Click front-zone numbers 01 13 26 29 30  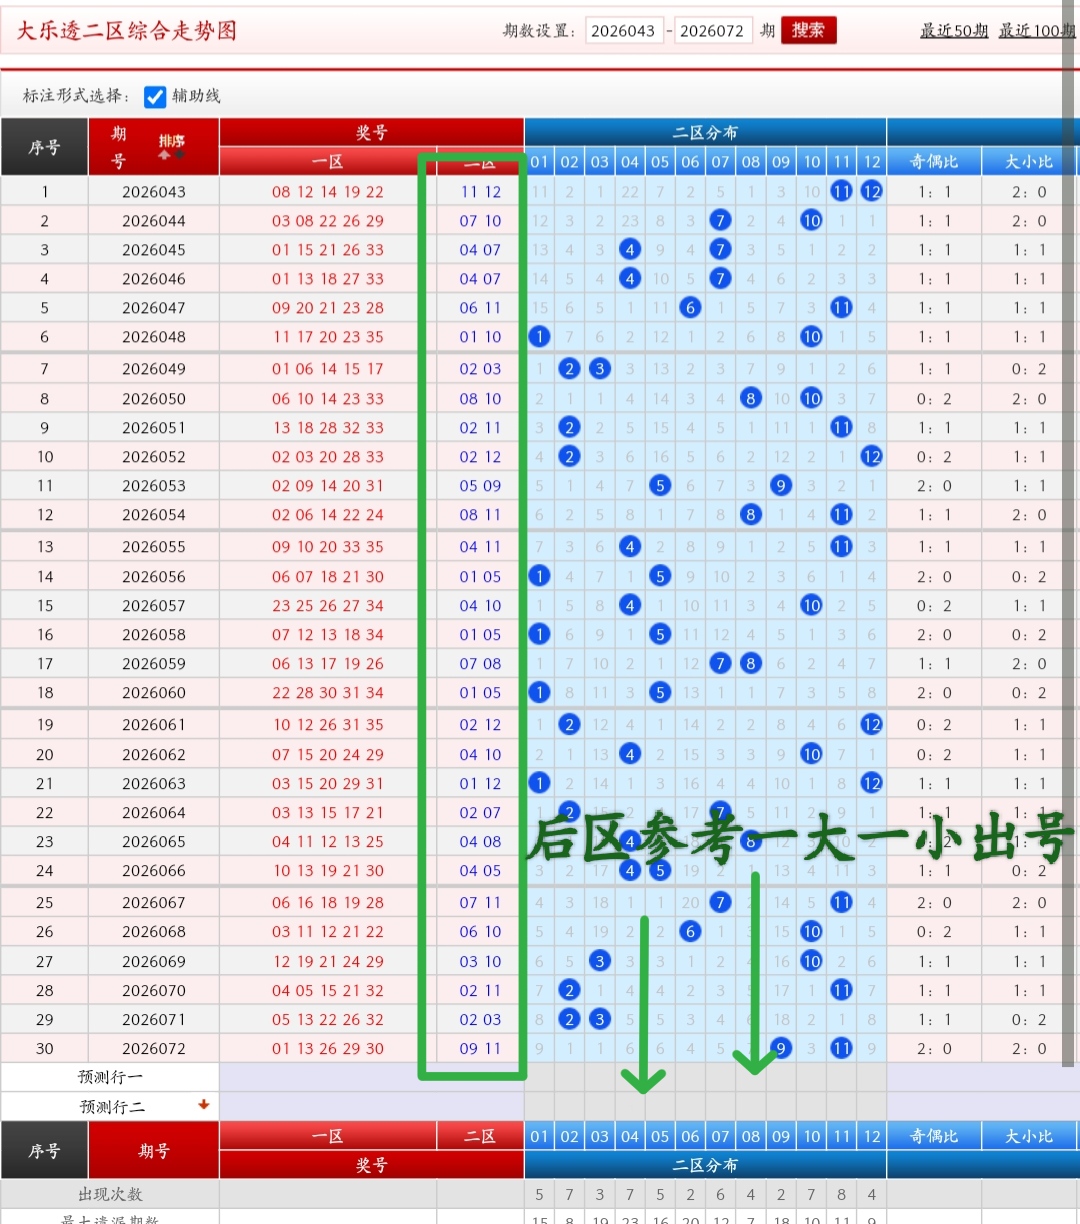[x=328, y=1048]
